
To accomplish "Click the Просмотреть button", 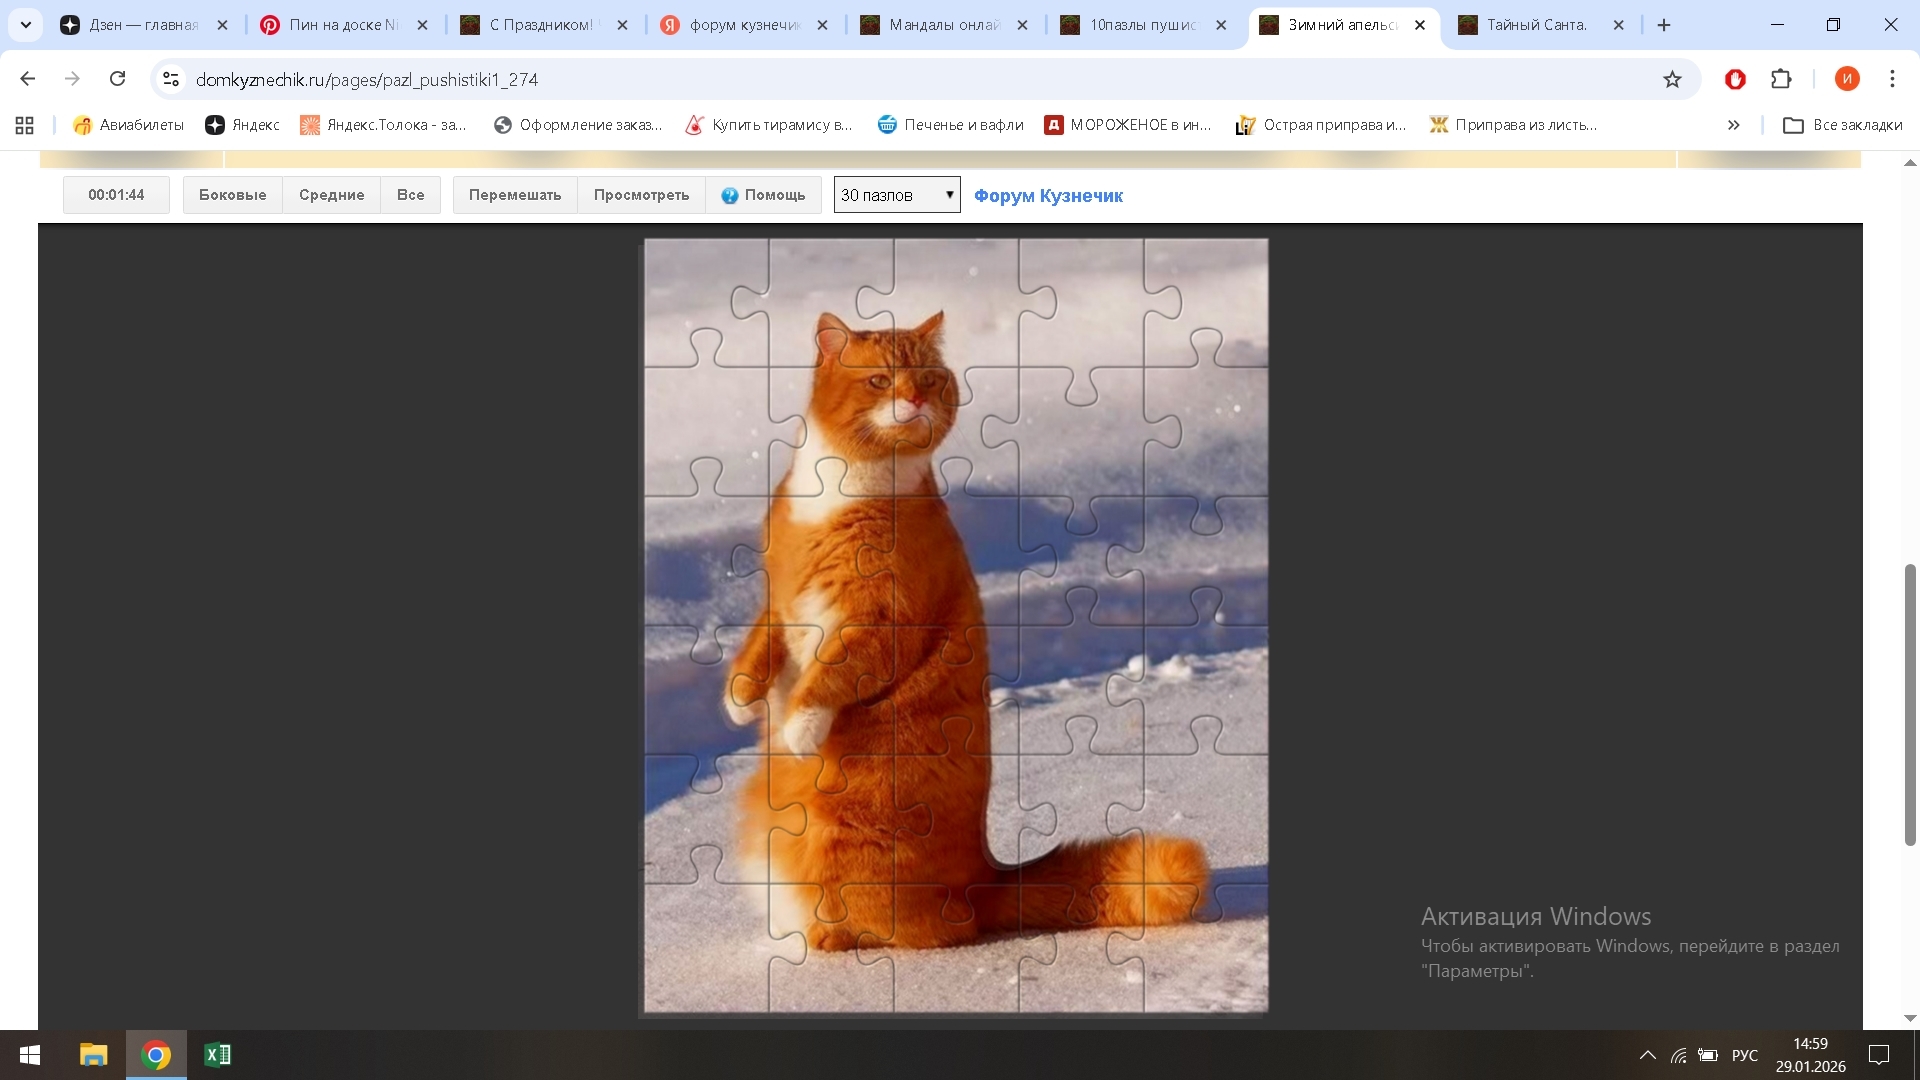I will pos(641,195).
